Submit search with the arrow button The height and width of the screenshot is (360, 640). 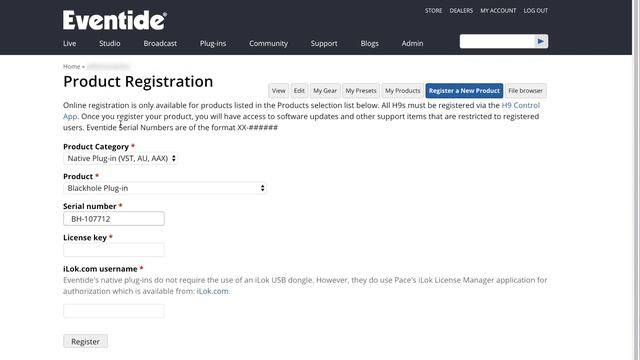[541, 41]
